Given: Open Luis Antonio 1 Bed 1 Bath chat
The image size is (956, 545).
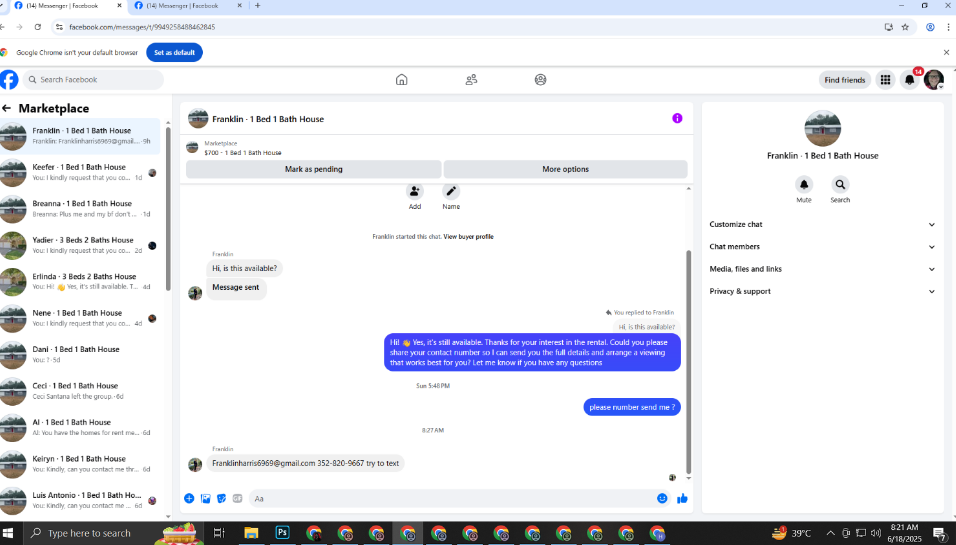Looking at the screenshot, I should pyautogui.click(x=80, y=501).
